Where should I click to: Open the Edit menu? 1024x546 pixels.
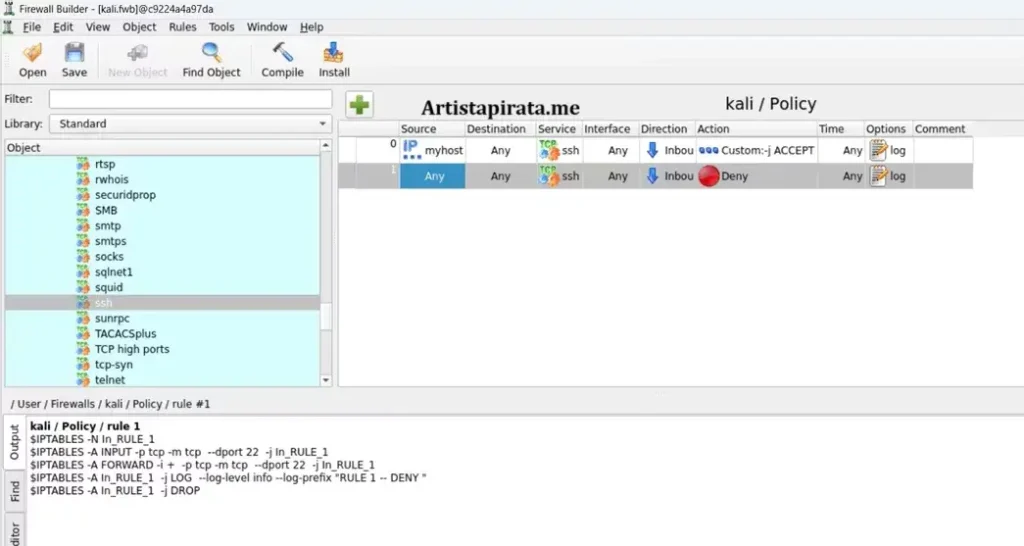pyautogui.click(x=63, y=27)
